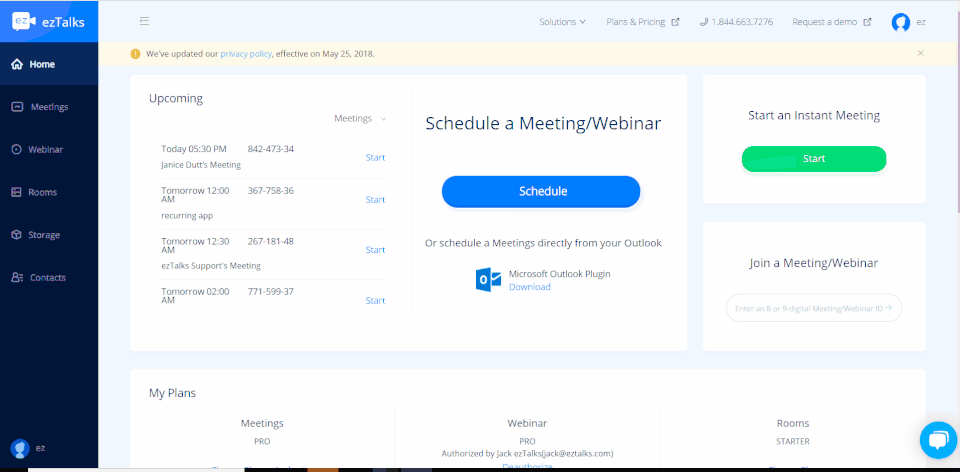Open Contacts in the sidebar

coord(49,277)
